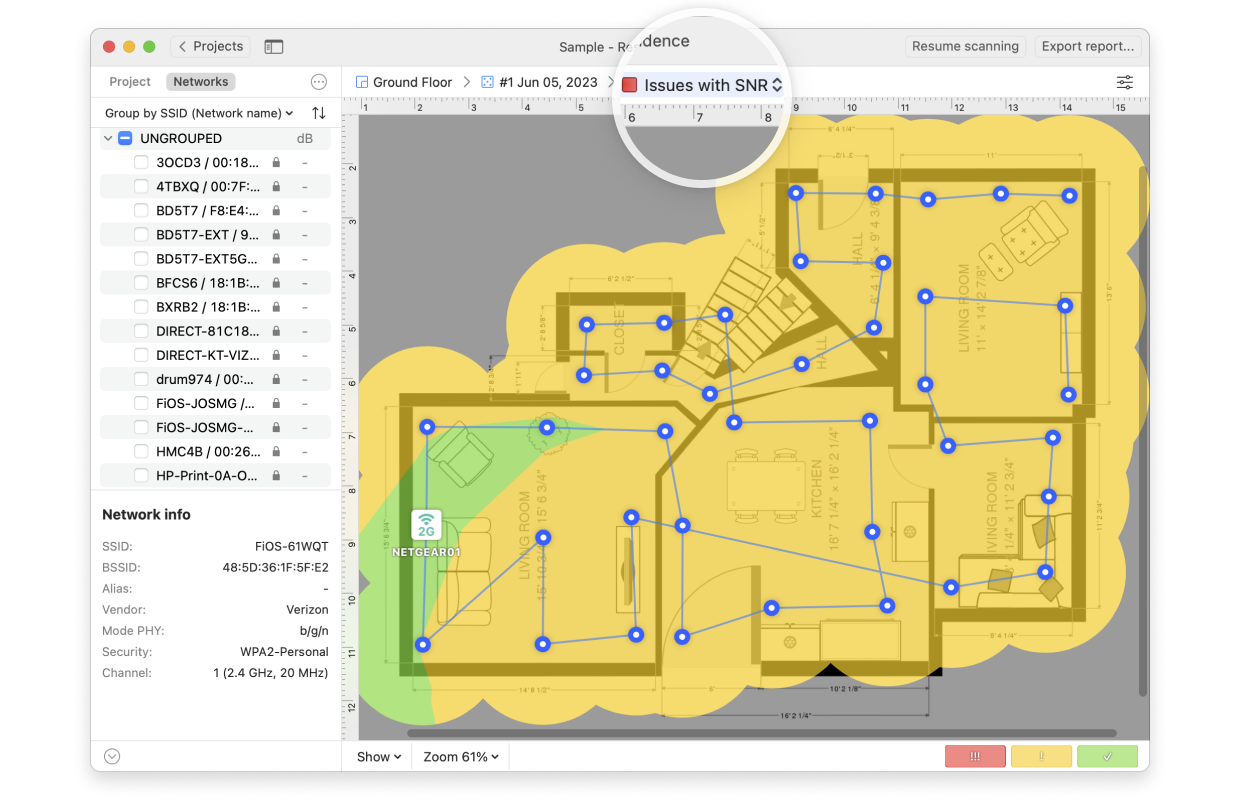Open the filter sliders settings icon

tap(1125, 82)
